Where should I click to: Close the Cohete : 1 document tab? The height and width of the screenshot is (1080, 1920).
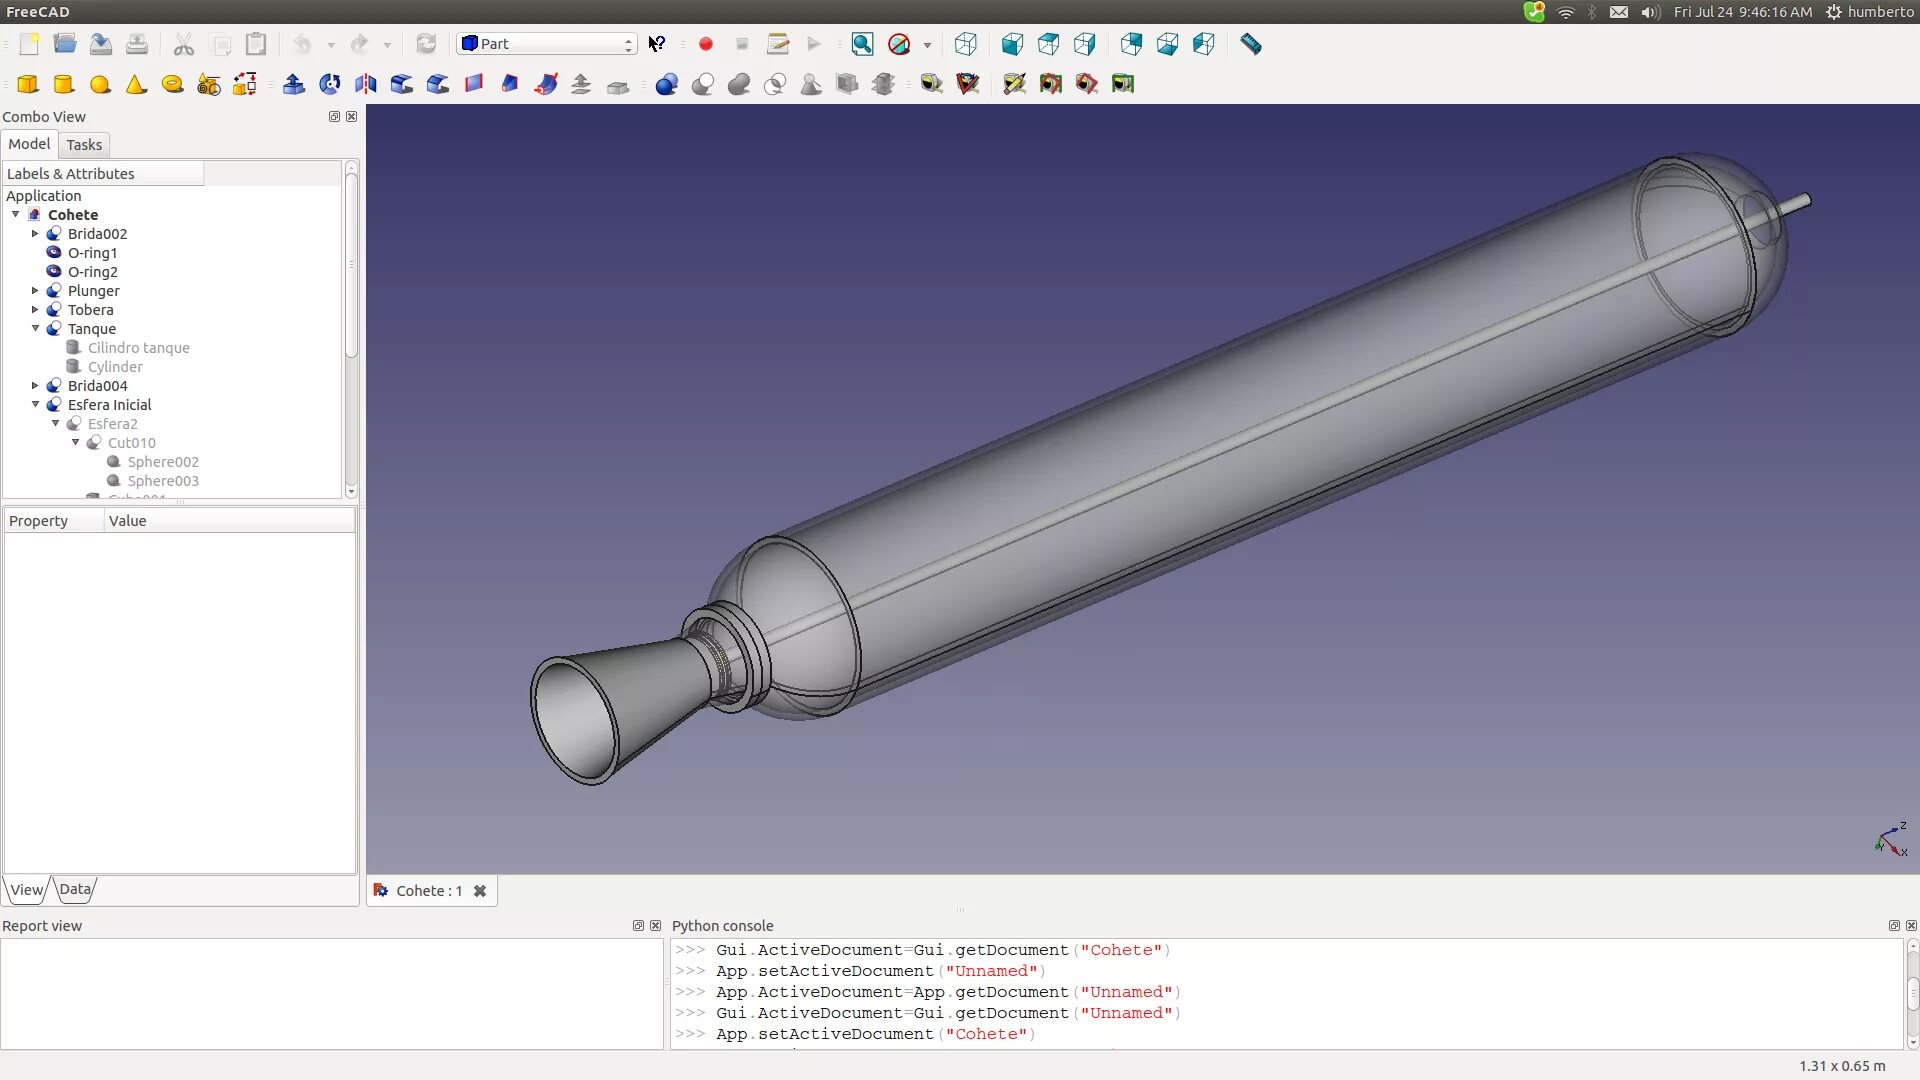click(x=480, y=891)
